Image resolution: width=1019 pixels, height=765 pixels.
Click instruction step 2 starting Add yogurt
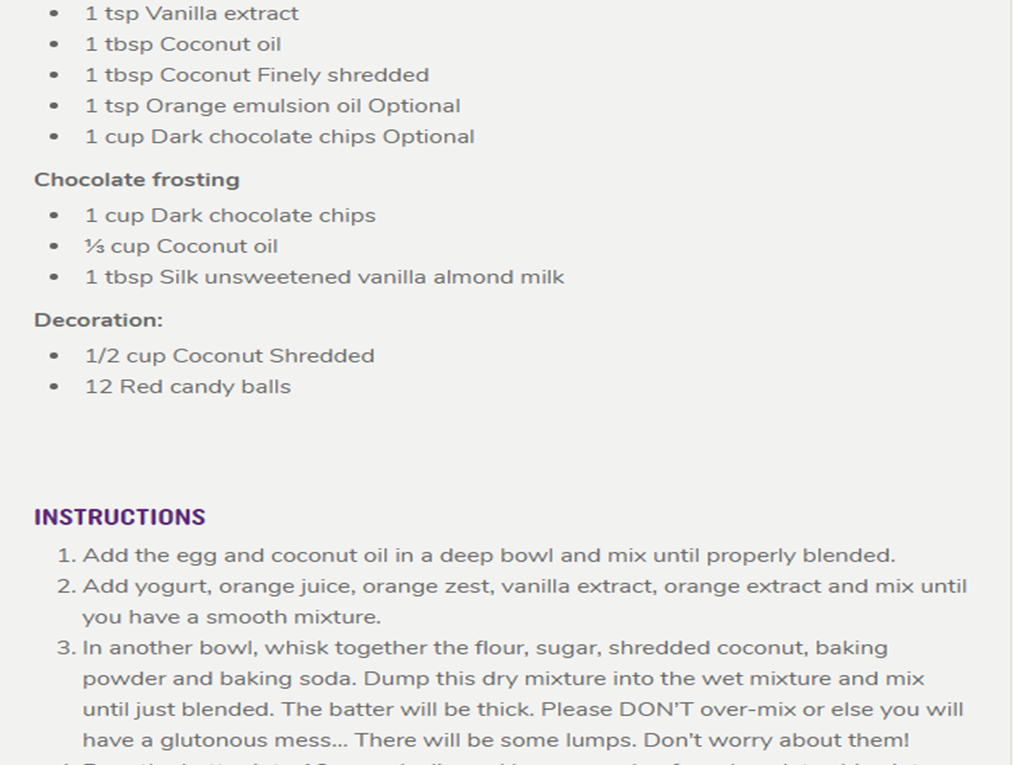524,601
